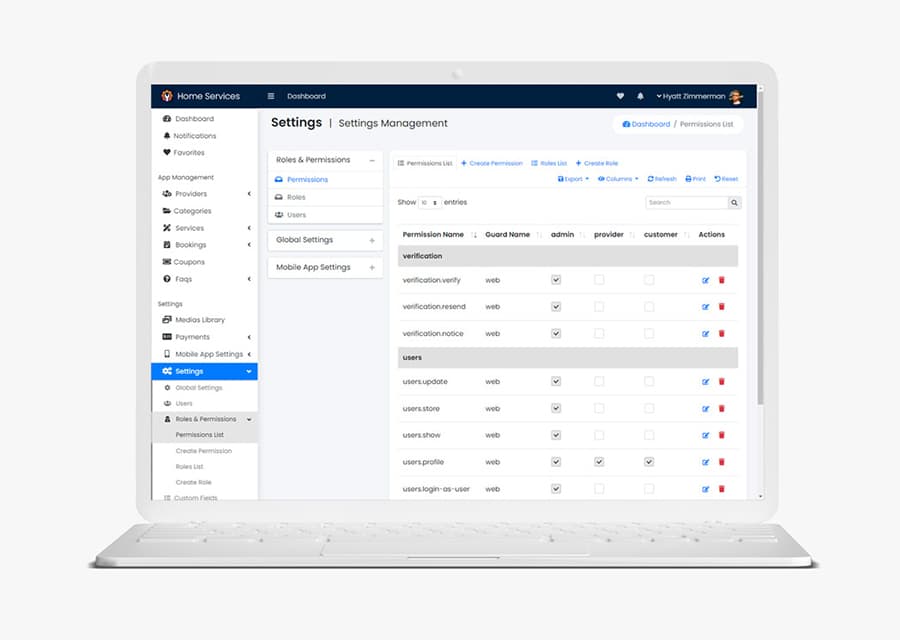
Task: Delete the users.profile permission
Action: pyautogui.click(x=722, y=462)
